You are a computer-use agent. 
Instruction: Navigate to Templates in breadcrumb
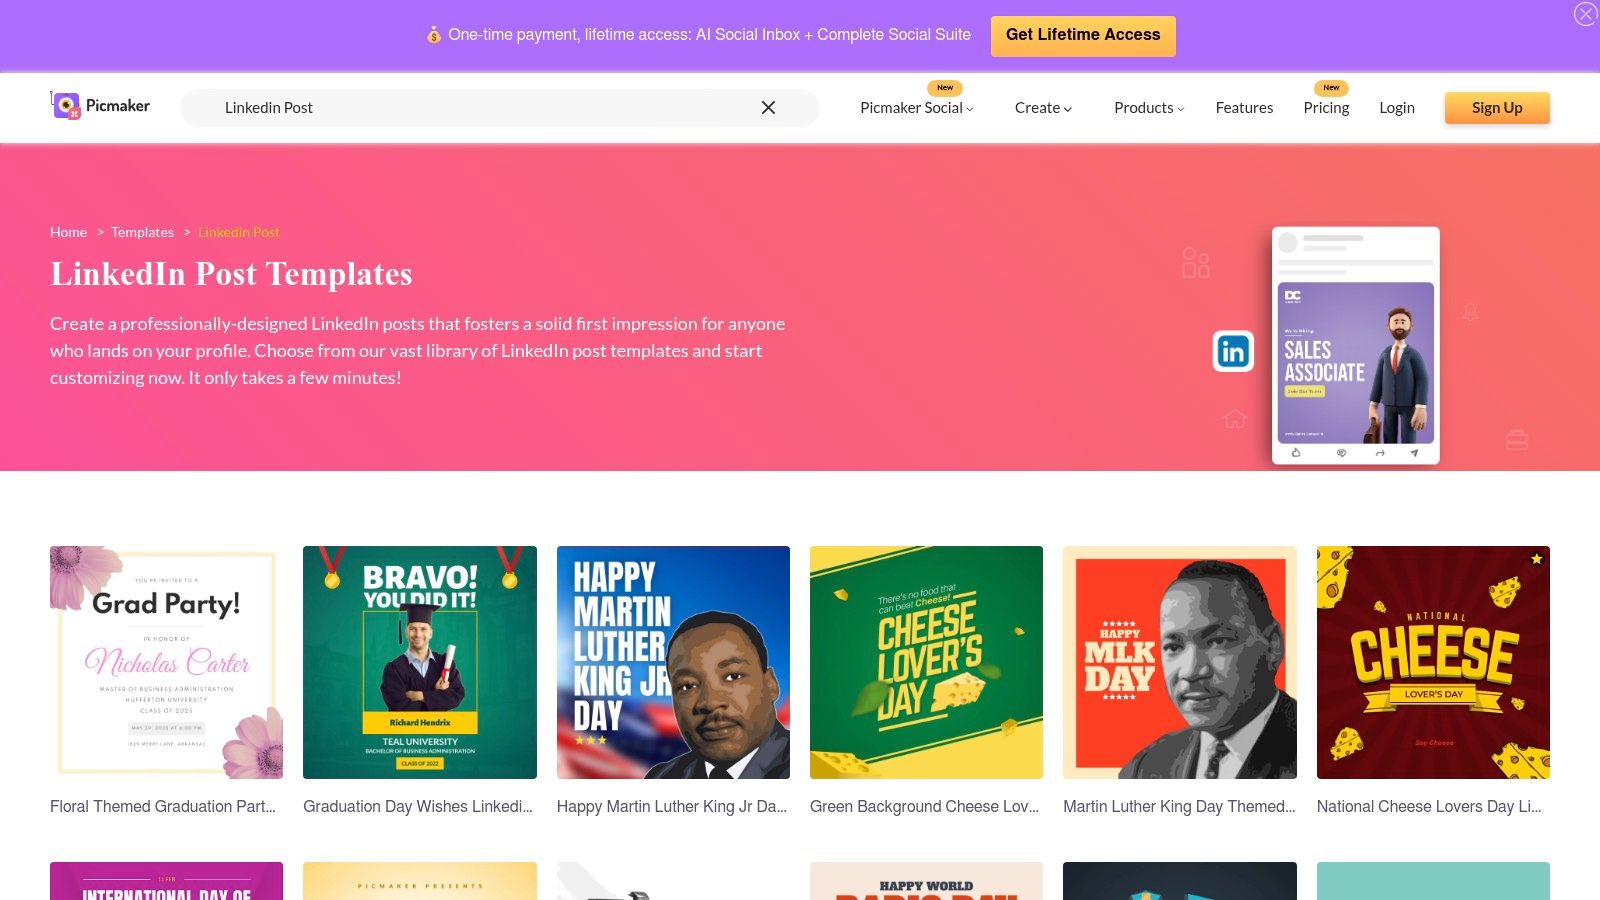[142, 232]
